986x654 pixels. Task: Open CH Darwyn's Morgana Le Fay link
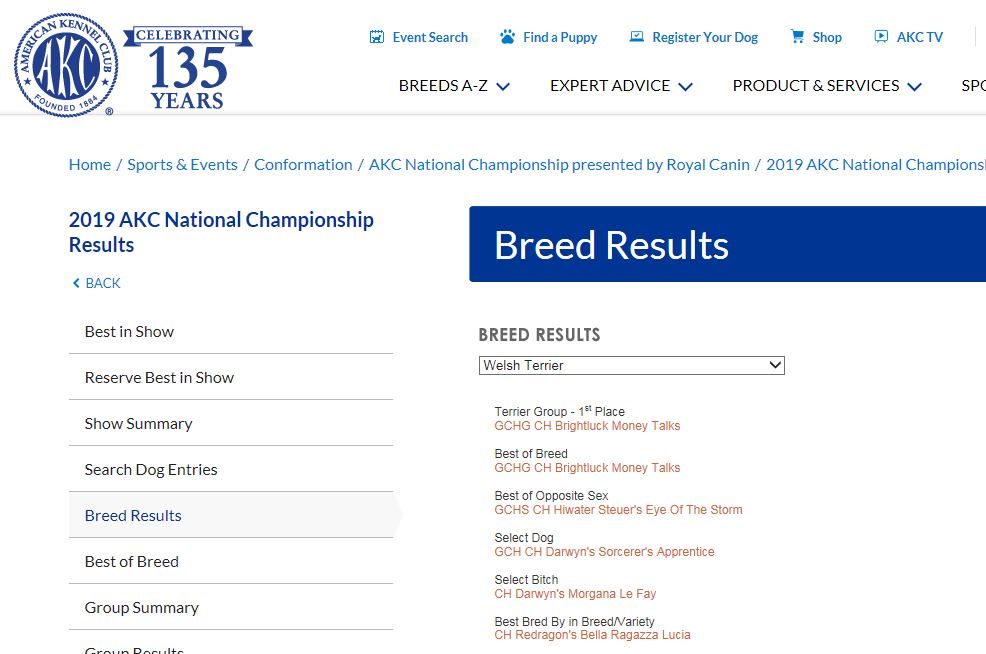[x=575, y=594]
